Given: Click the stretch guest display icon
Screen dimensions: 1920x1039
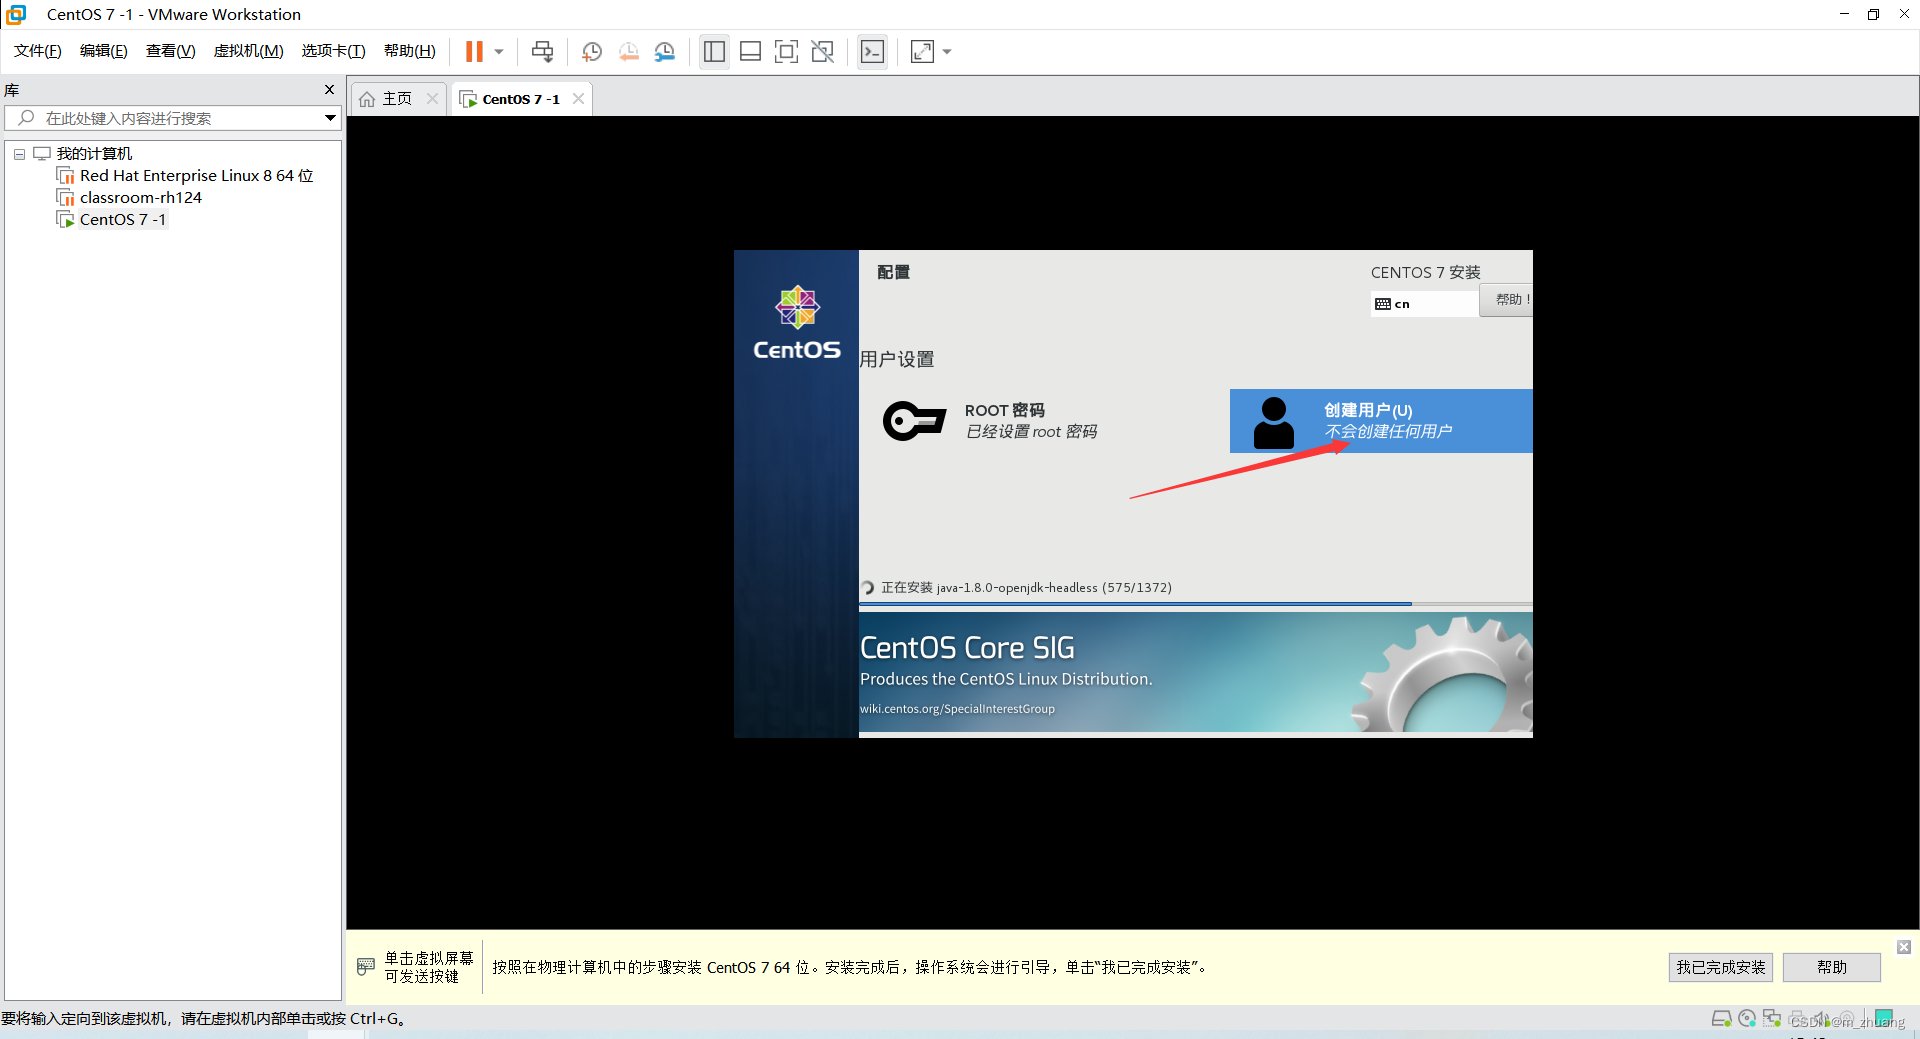Looking at the screenshot, I should tap(922, 52).
